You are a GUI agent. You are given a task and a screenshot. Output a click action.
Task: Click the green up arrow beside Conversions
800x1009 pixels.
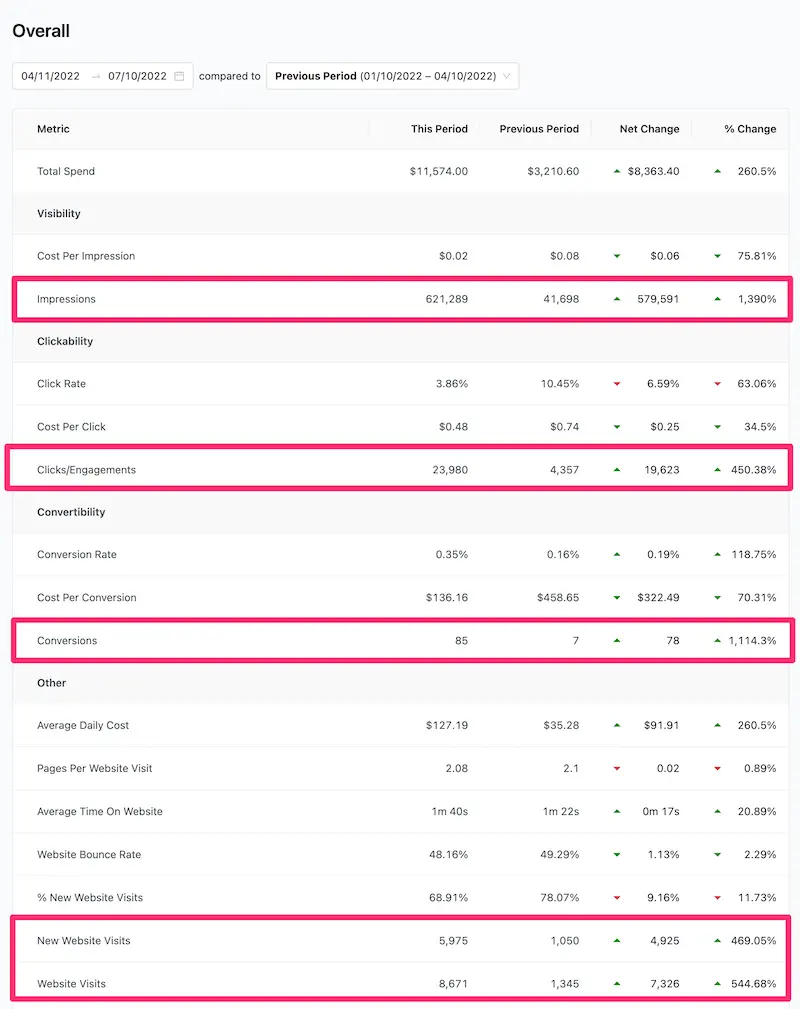(617, 640)
